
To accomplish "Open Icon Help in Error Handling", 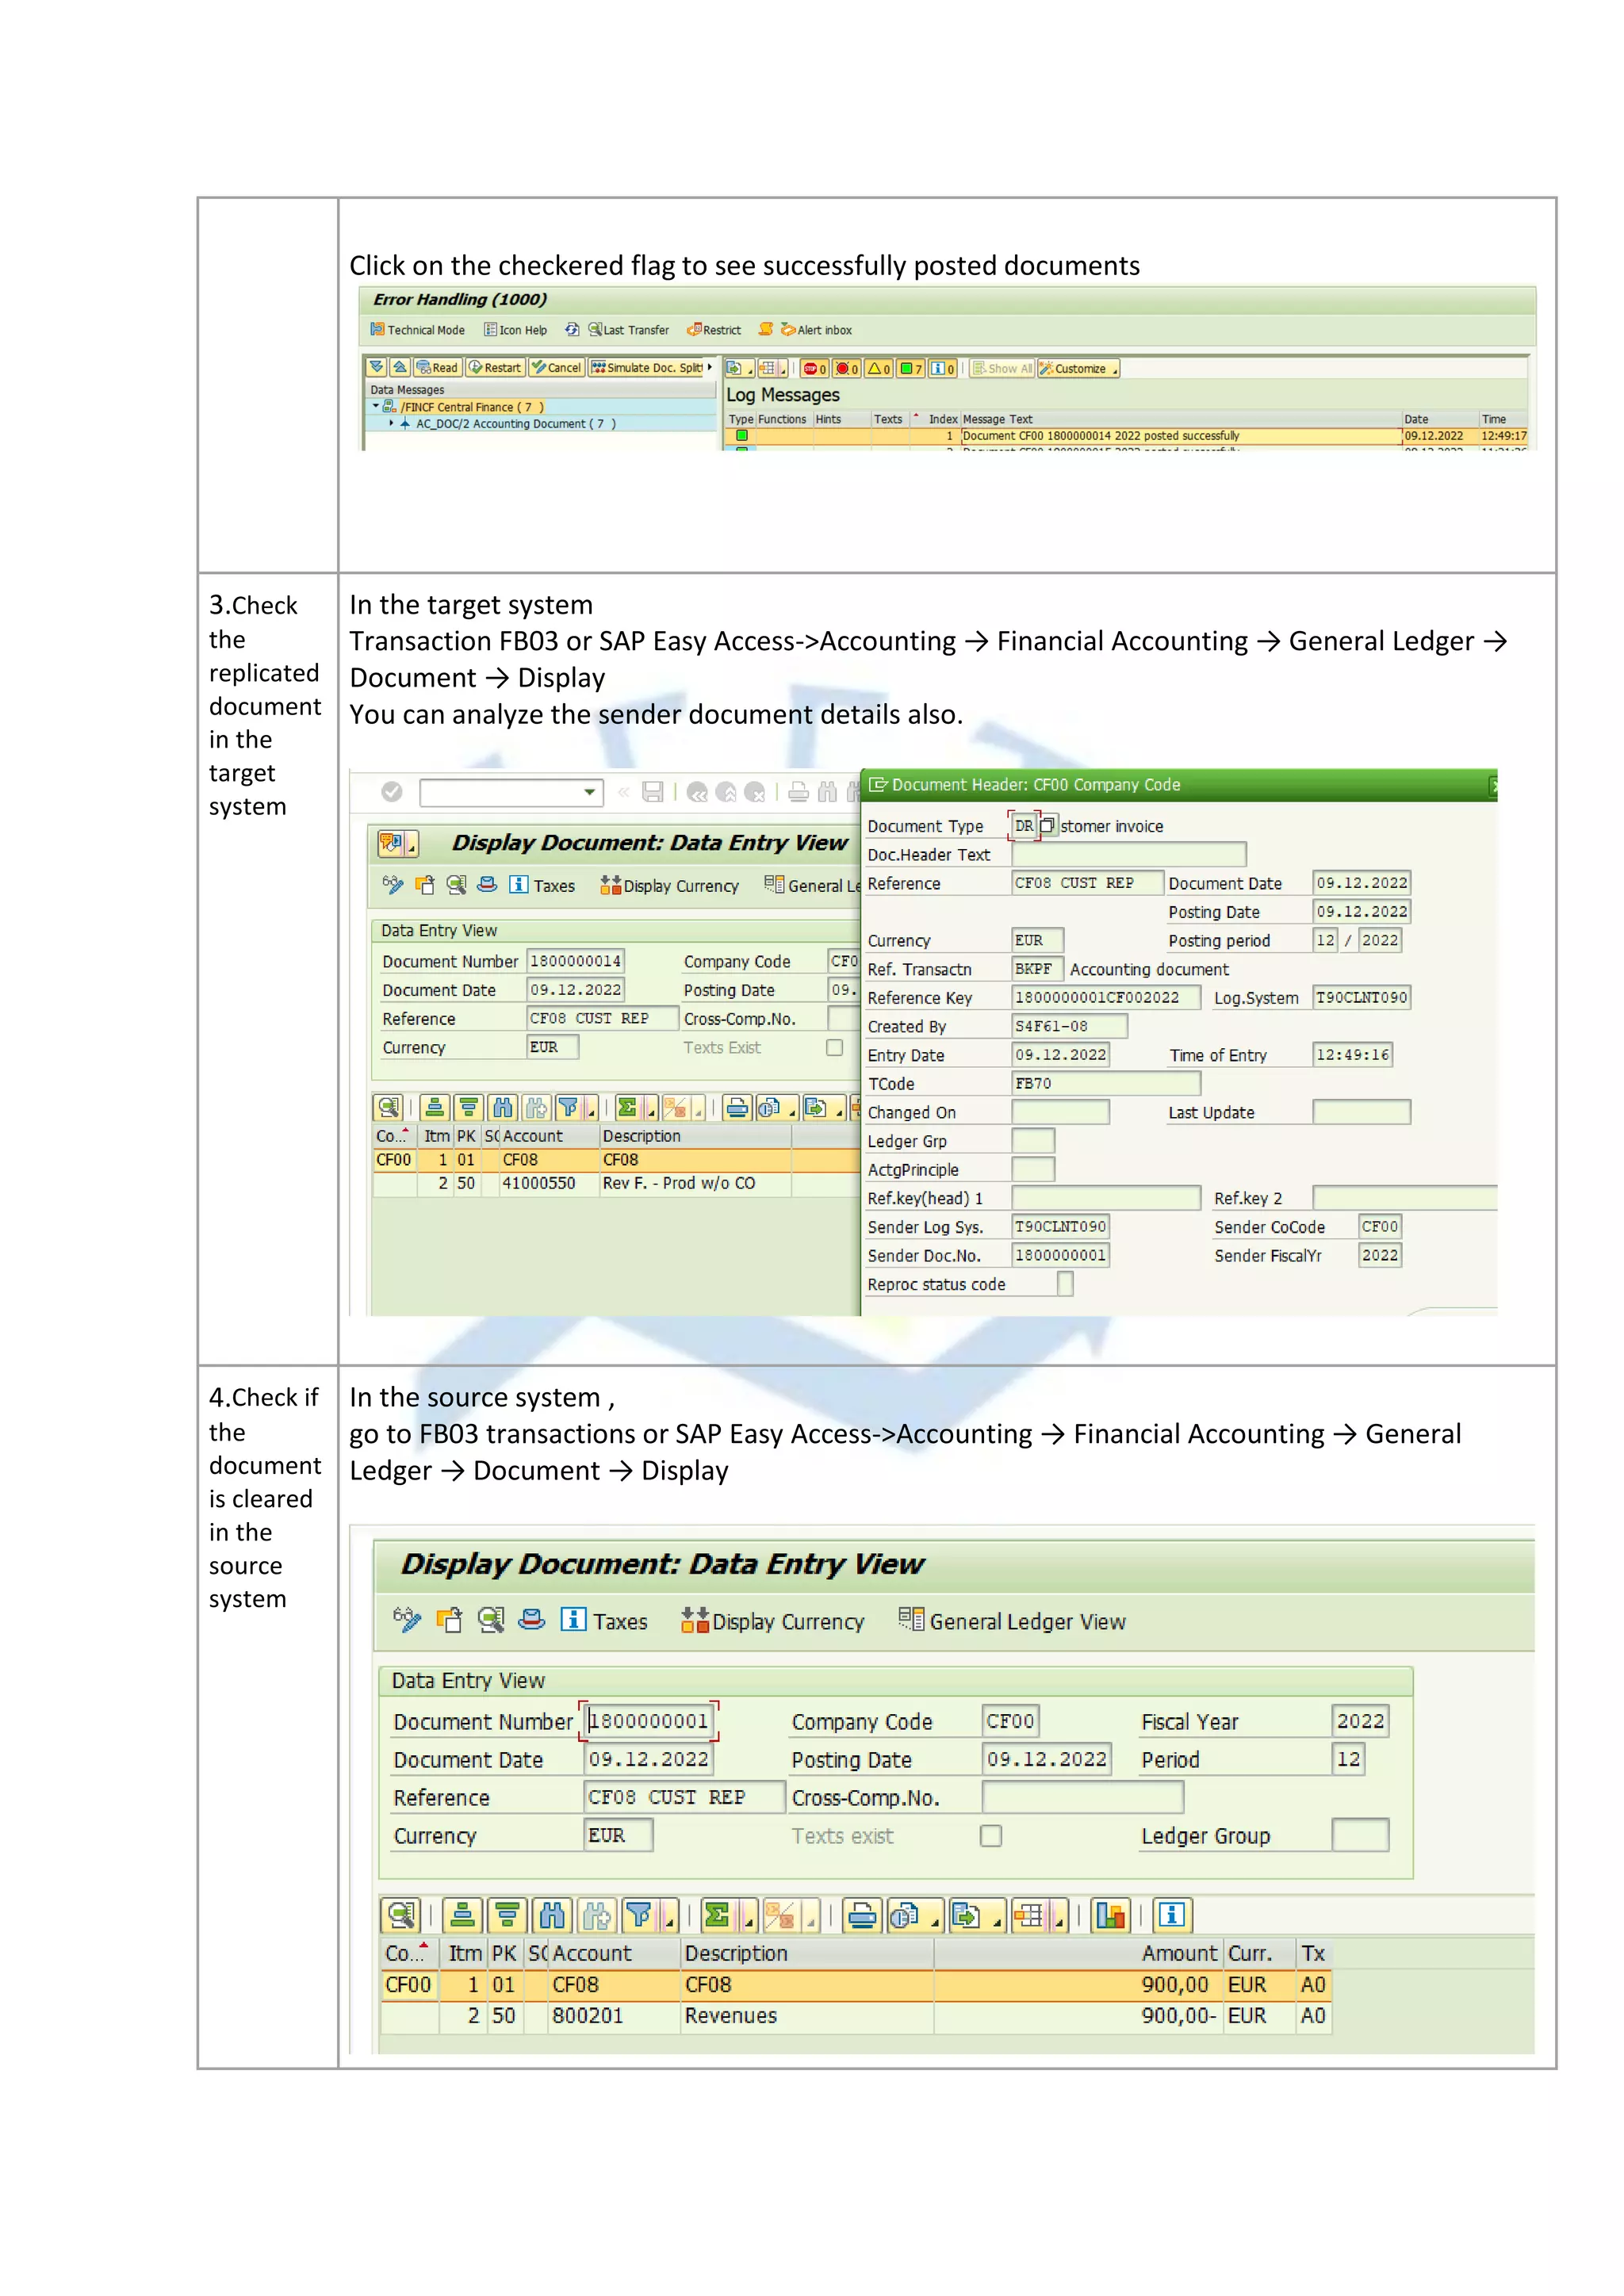I will tap(515, 330).
